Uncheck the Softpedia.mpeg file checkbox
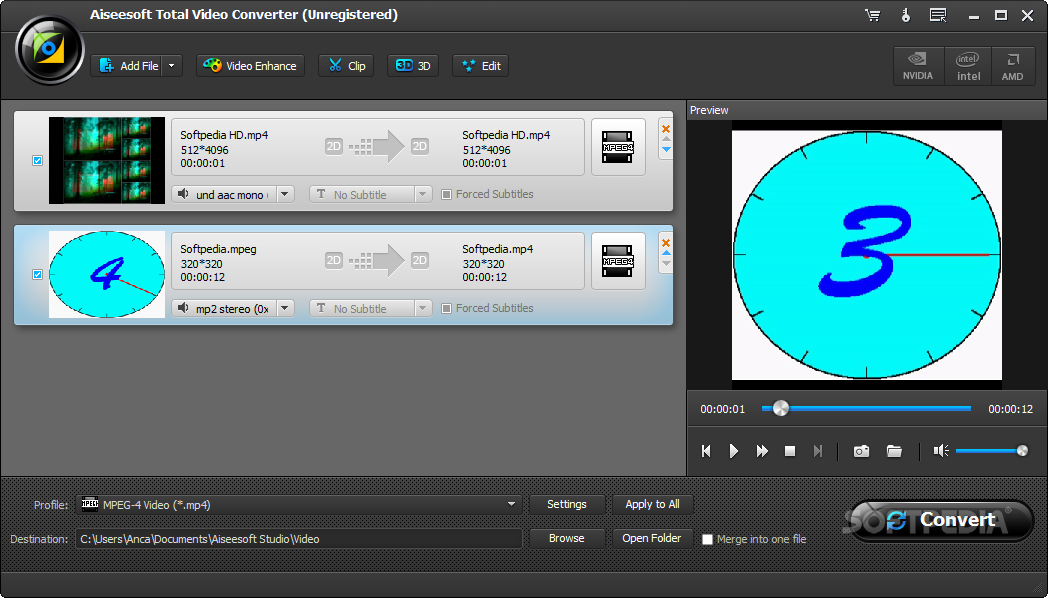Screen dimensions: 1048x598 (x=37, y=275)
